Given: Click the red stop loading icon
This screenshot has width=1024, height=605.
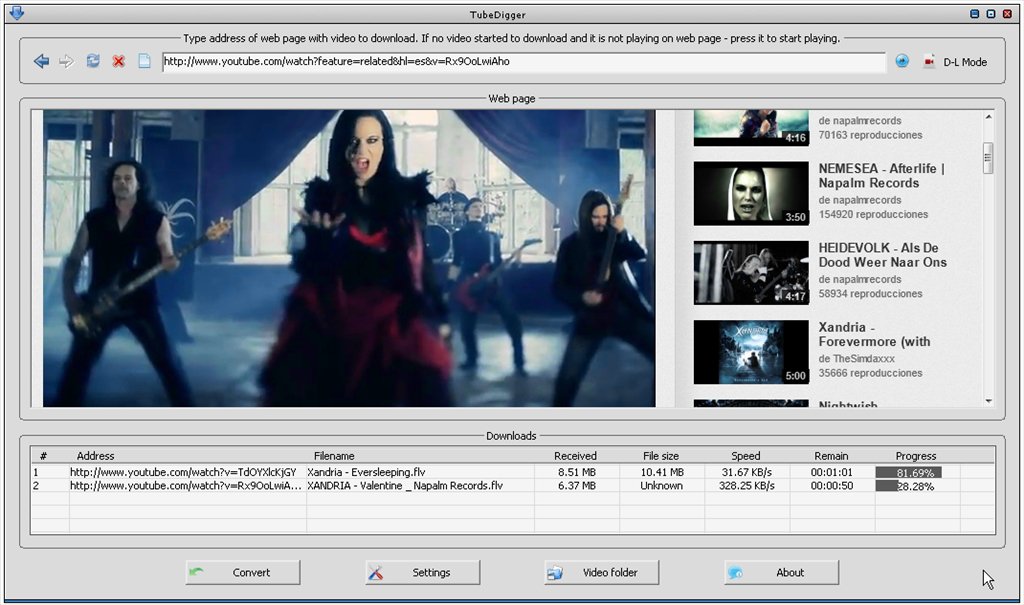Looking at the screenshot, I should click(118, 61).
